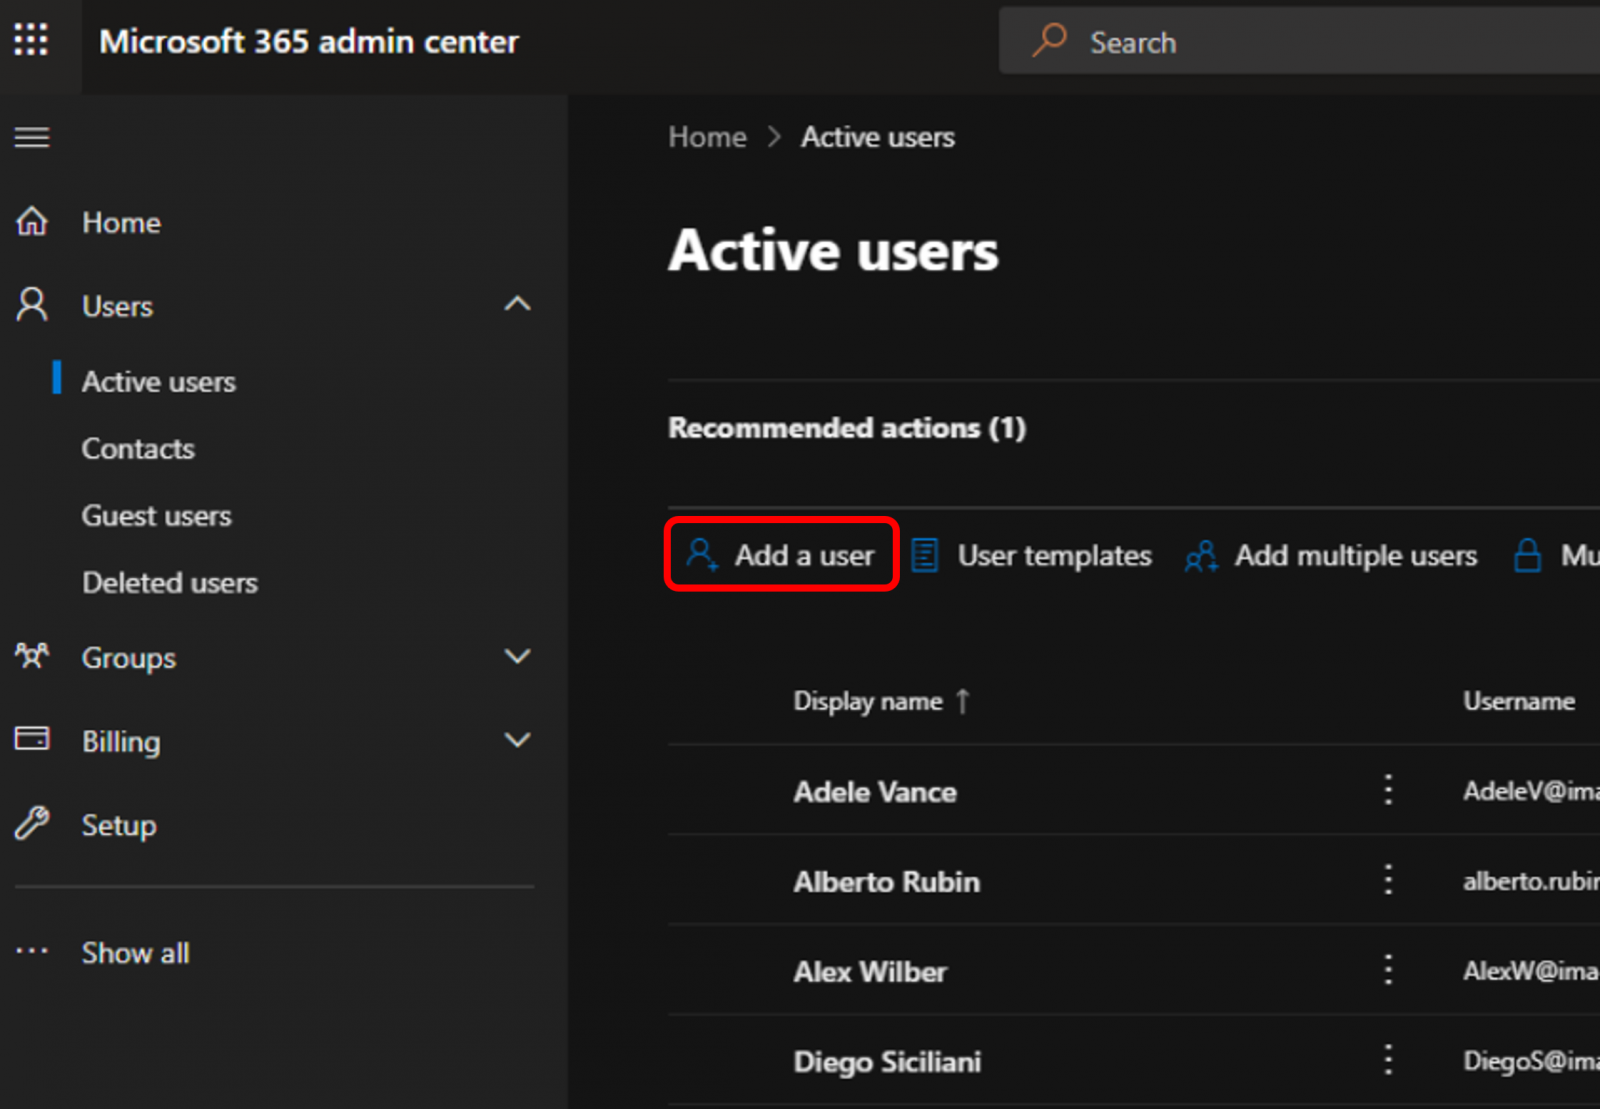The image size is (1600, 1109).
Task: Sort by the Display name column header
Action: click(x=868, y=701)
